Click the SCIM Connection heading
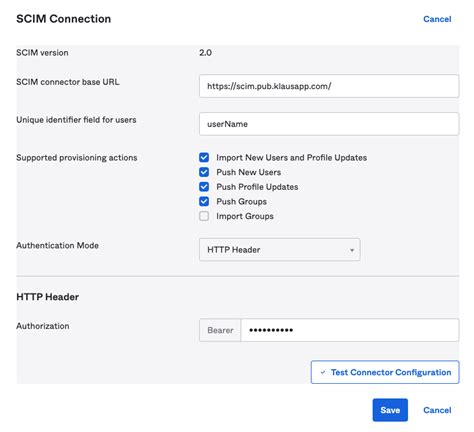Screen dimensions: 474x432 64,19
